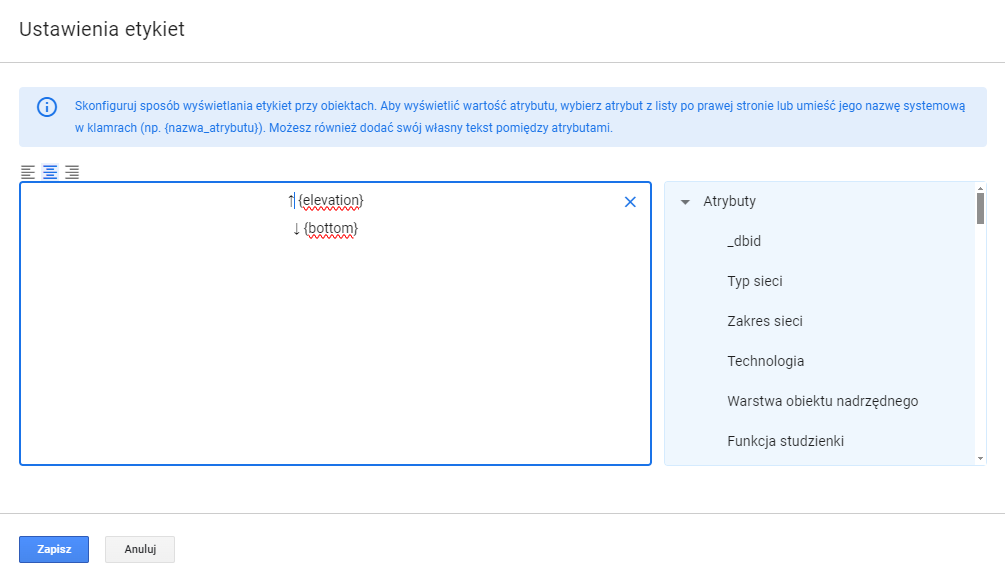Select the Zakres sieci attribute
This screenshot has height=580, width=1005.
pyautogui.click(x=764, y=321)
